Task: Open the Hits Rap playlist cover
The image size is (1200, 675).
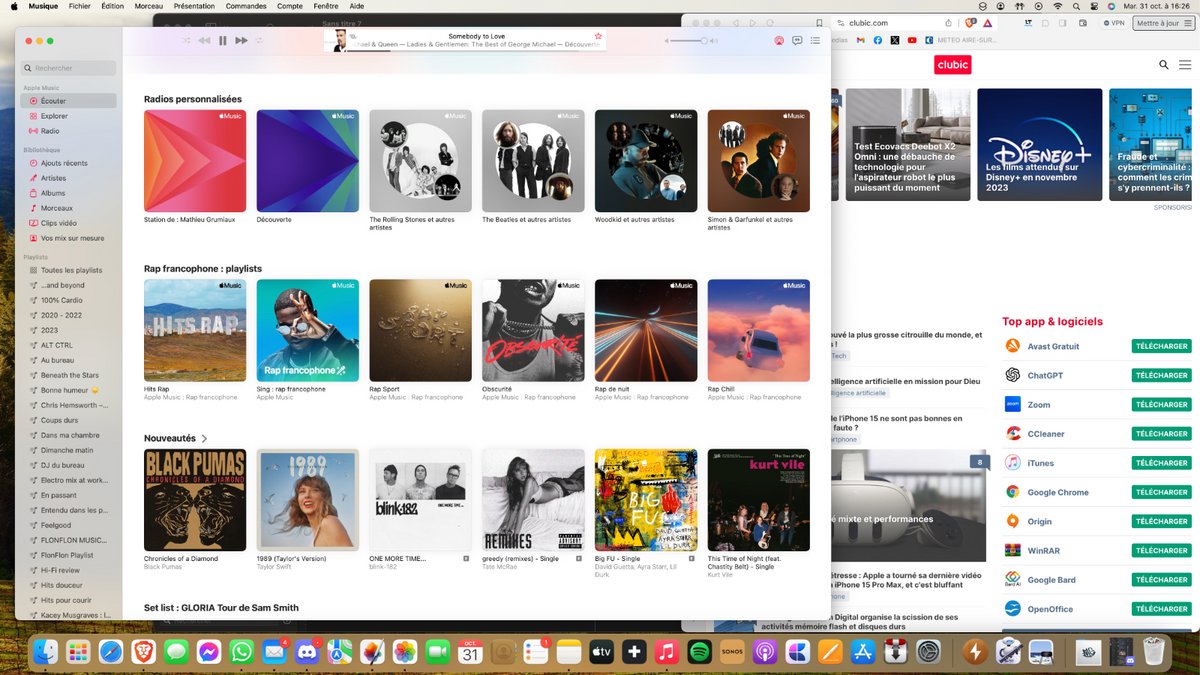Action: tap(195, 330)
